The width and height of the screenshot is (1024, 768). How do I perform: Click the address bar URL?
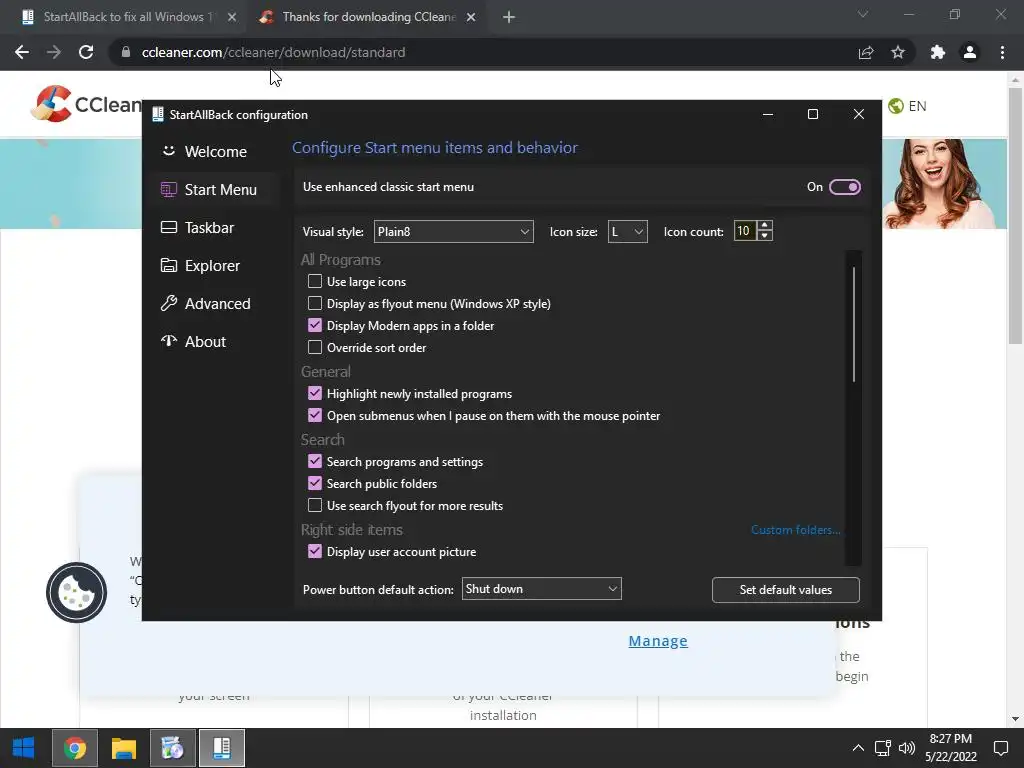pyautogui.click(x=274, y=52)
